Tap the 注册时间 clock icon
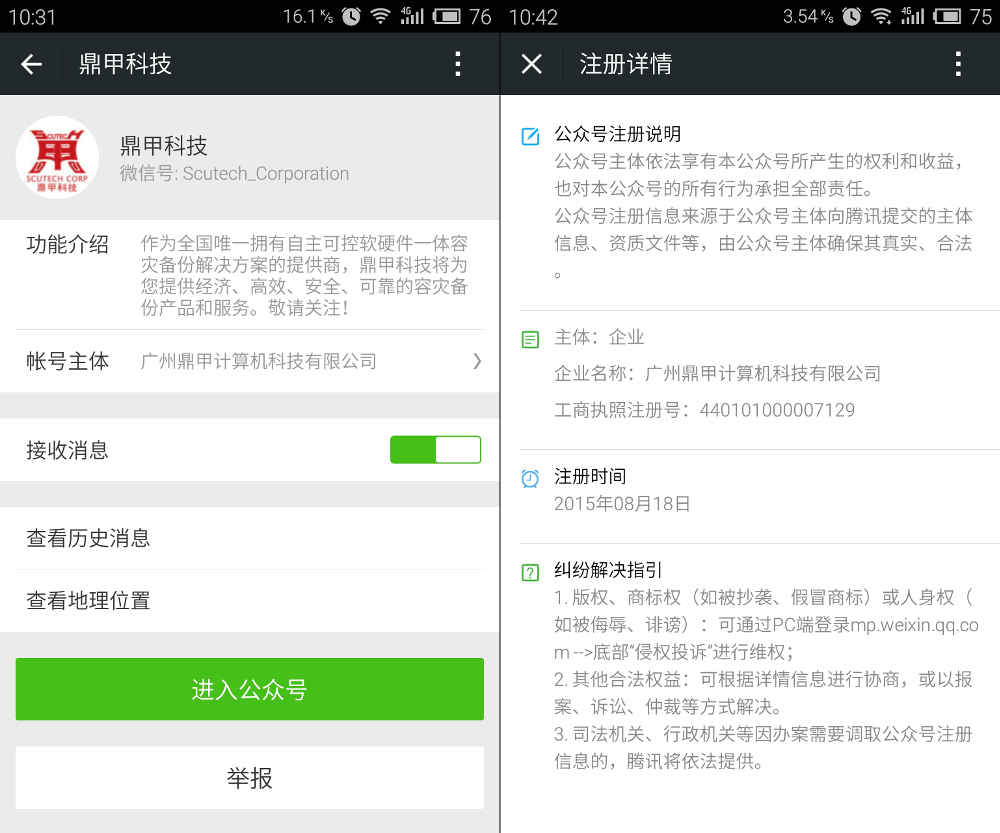 530,478
